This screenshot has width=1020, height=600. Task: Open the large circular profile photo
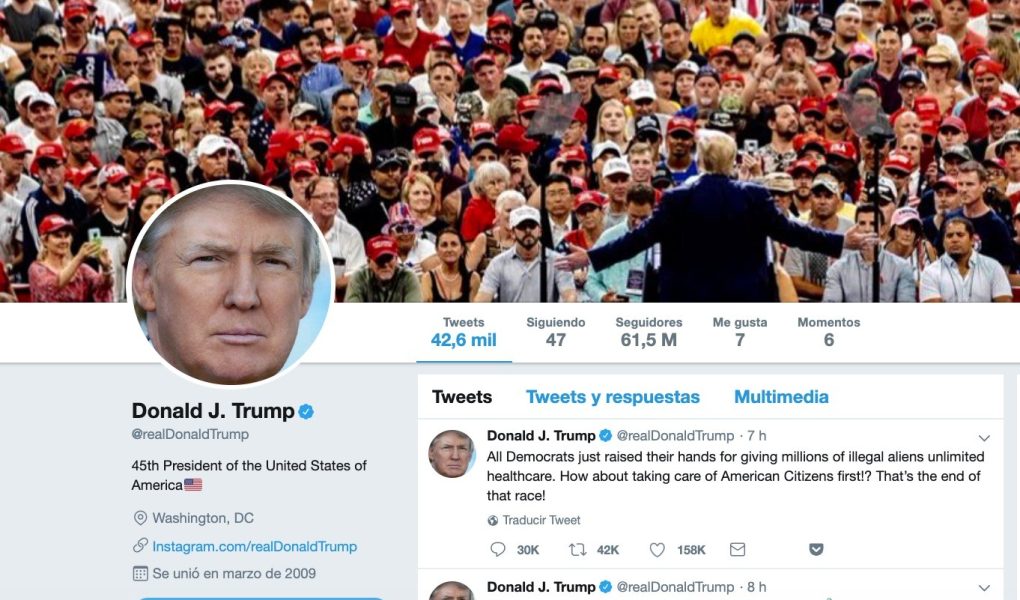pyautogui.click(x=231, y=284)
